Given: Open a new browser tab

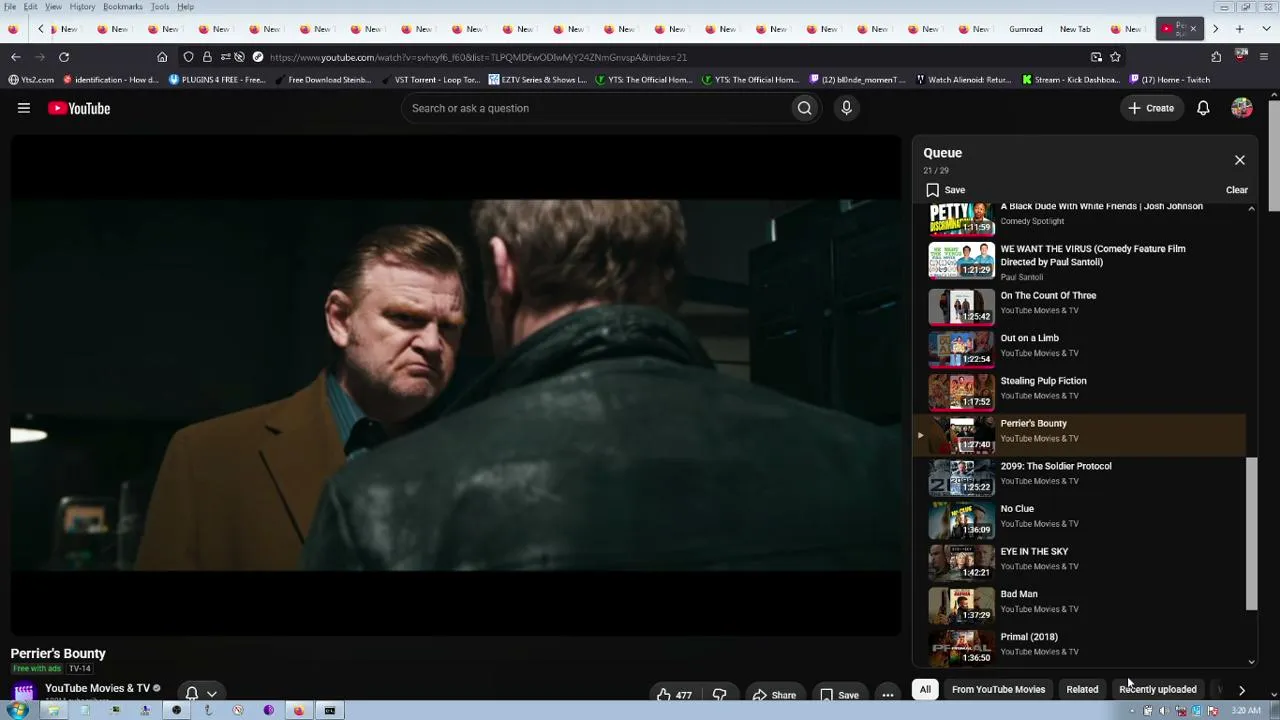Looking at the screenshot, I should [1239, 29].
